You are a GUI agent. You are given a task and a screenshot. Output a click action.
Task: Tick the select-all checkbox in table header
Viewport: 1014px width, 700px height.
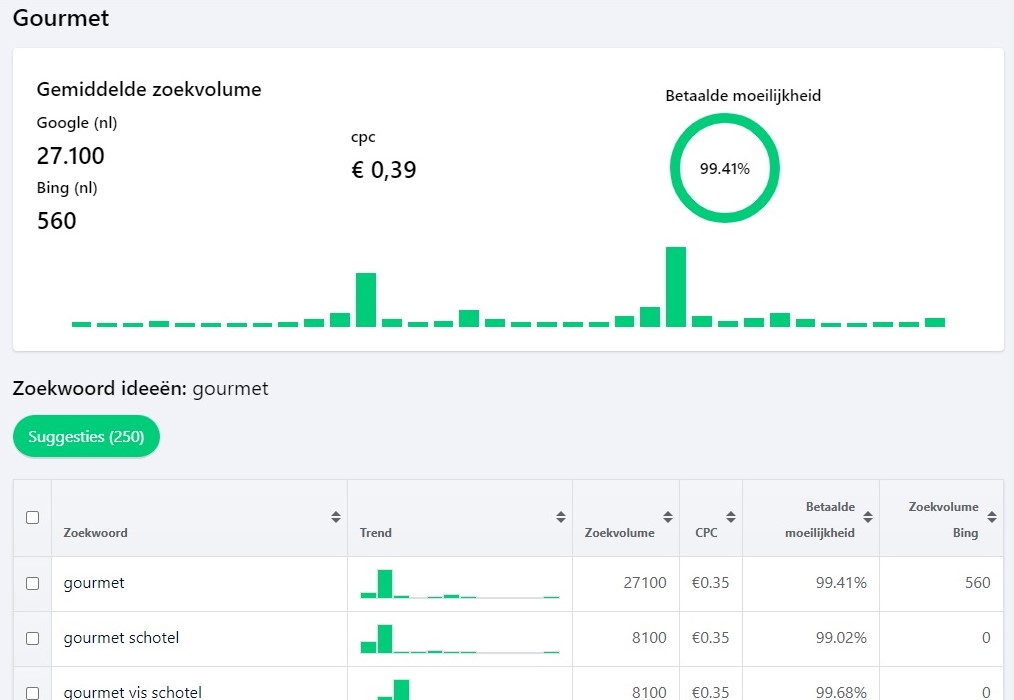click(x=32, y=518)
